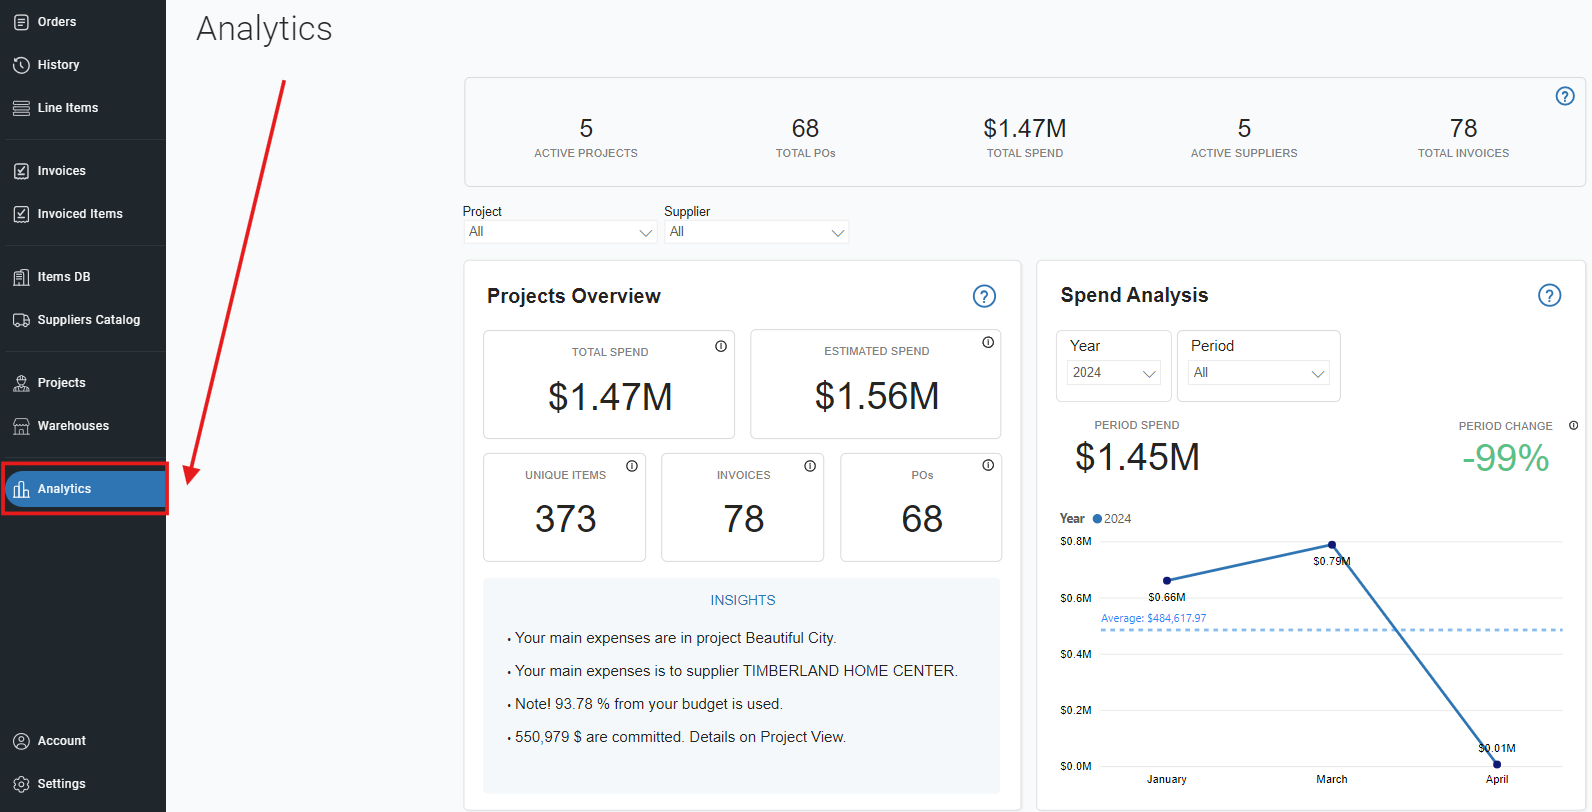Screen dimensions: 1592x812
Task: Open the Year 2024 dropdown
Action: point(1114,372)
